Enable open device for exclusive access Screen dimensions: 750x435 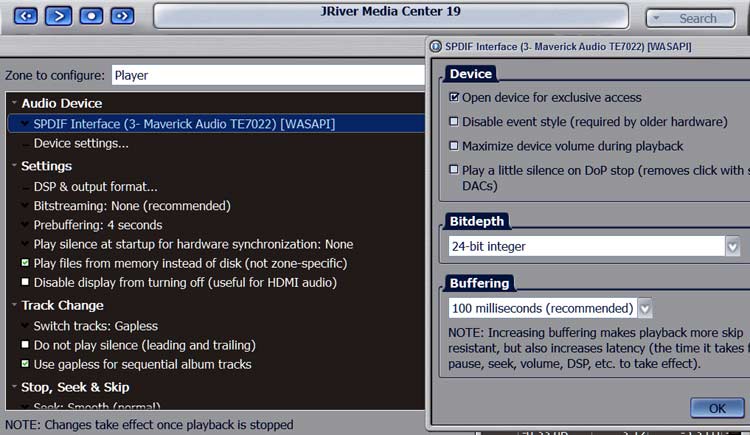click(x=454, y=98)
